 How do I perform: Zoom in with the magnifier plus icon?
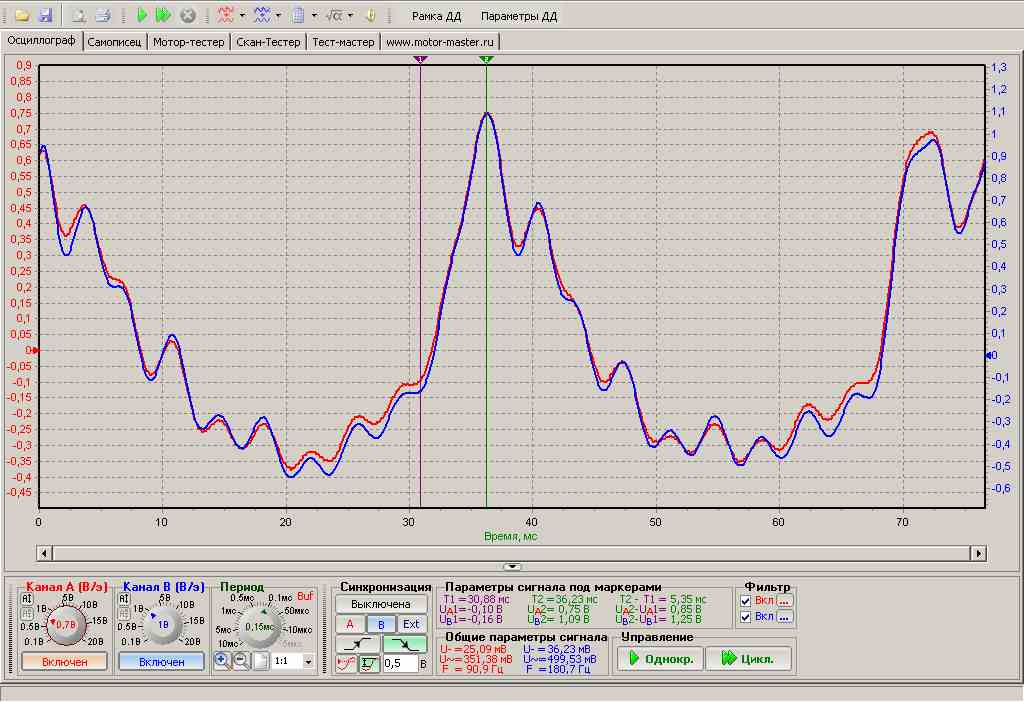click(x=222, y=661)
